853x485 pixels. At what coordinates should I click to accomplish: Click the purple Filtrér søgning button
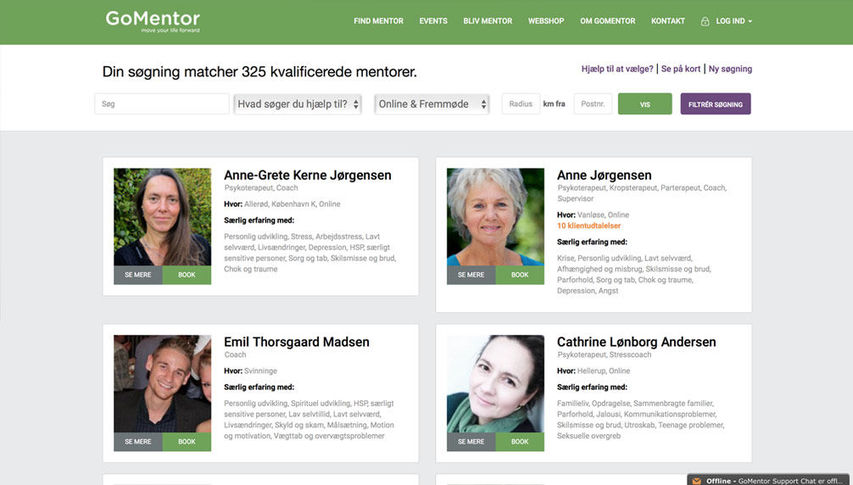tap(715, 104)
